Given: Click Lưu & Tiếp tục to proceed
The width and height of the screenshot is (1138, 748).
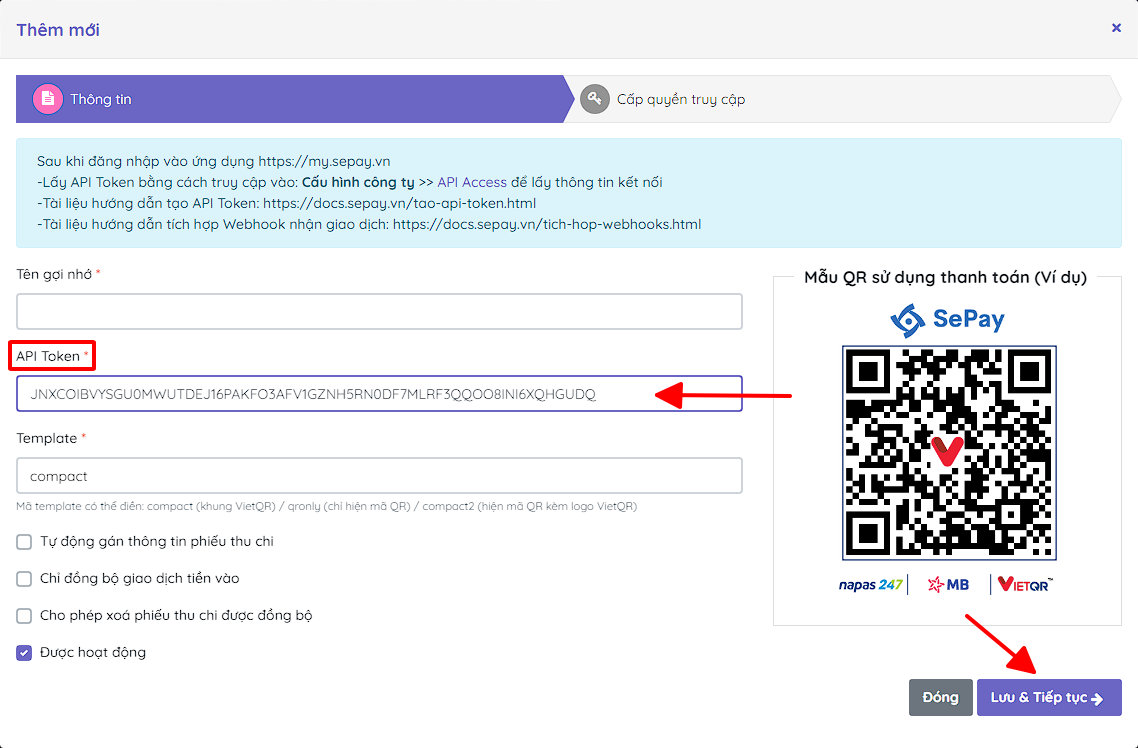Looking at the screenshot, I should pos(1049,697).
